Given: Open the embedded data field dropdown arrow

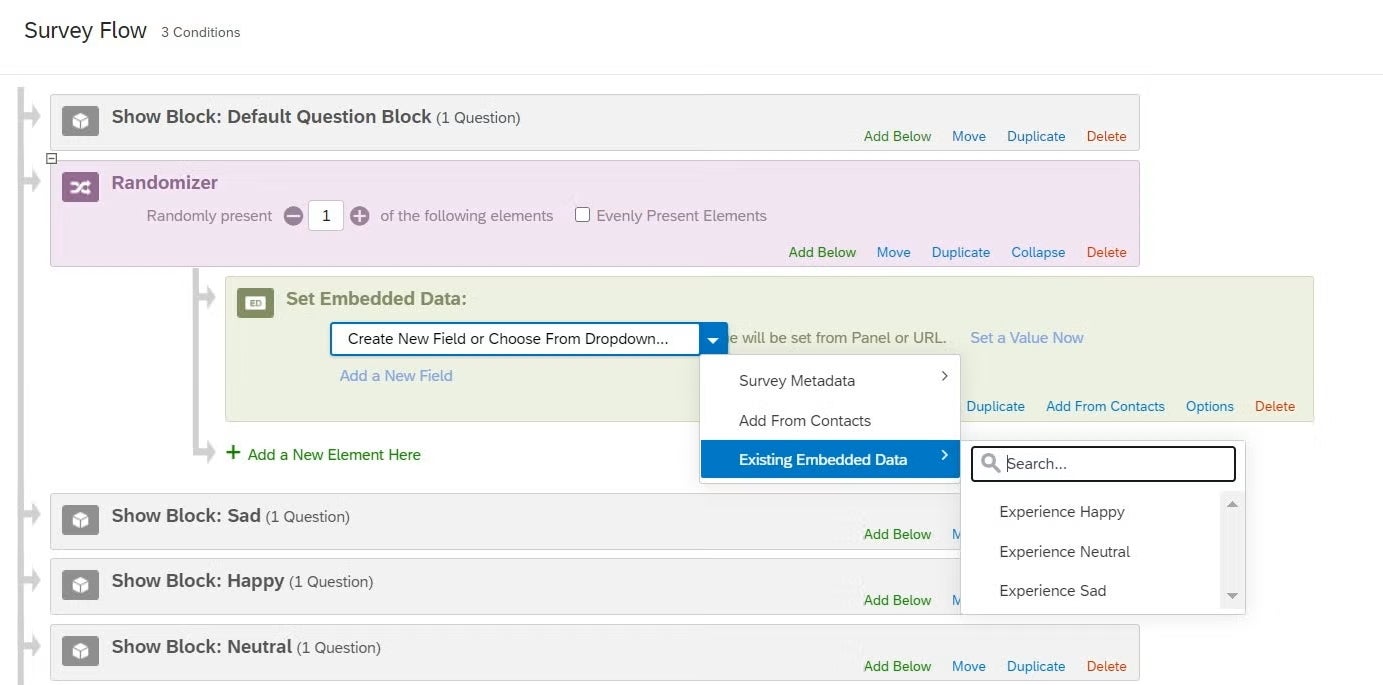Looking at the screenshot, I should click(x=713, y=339).
